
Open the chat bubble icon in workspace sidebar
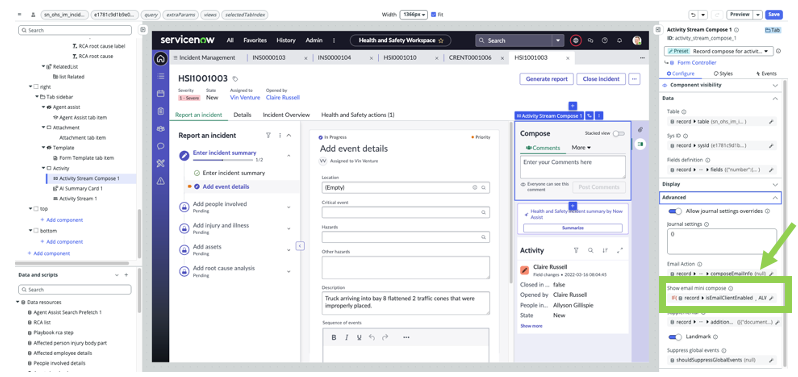coord(161,146)
